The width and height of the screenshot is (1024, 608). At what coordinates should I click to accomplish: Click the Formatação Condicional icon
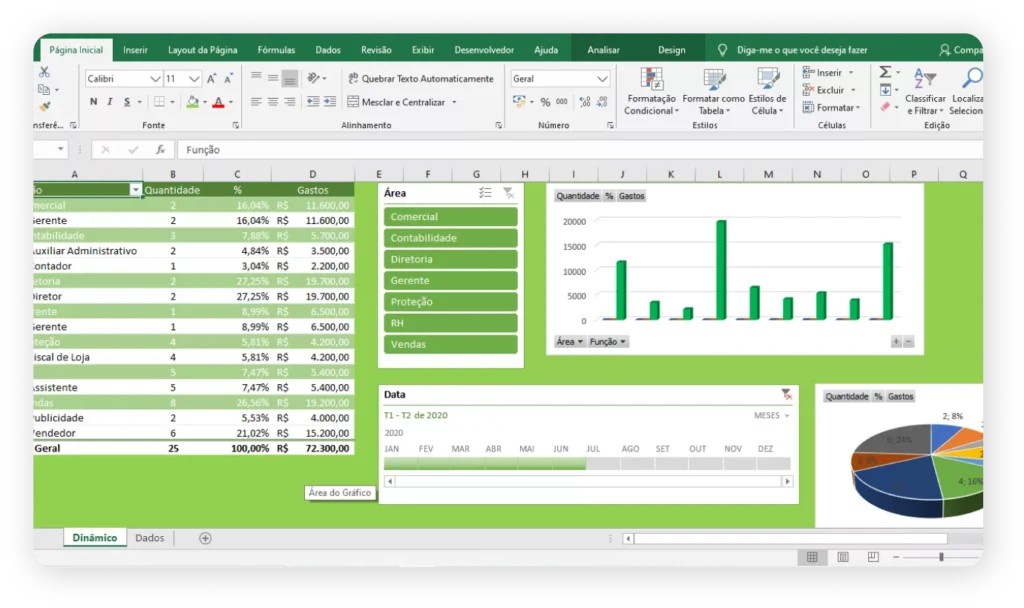click(x=651, y=81)
